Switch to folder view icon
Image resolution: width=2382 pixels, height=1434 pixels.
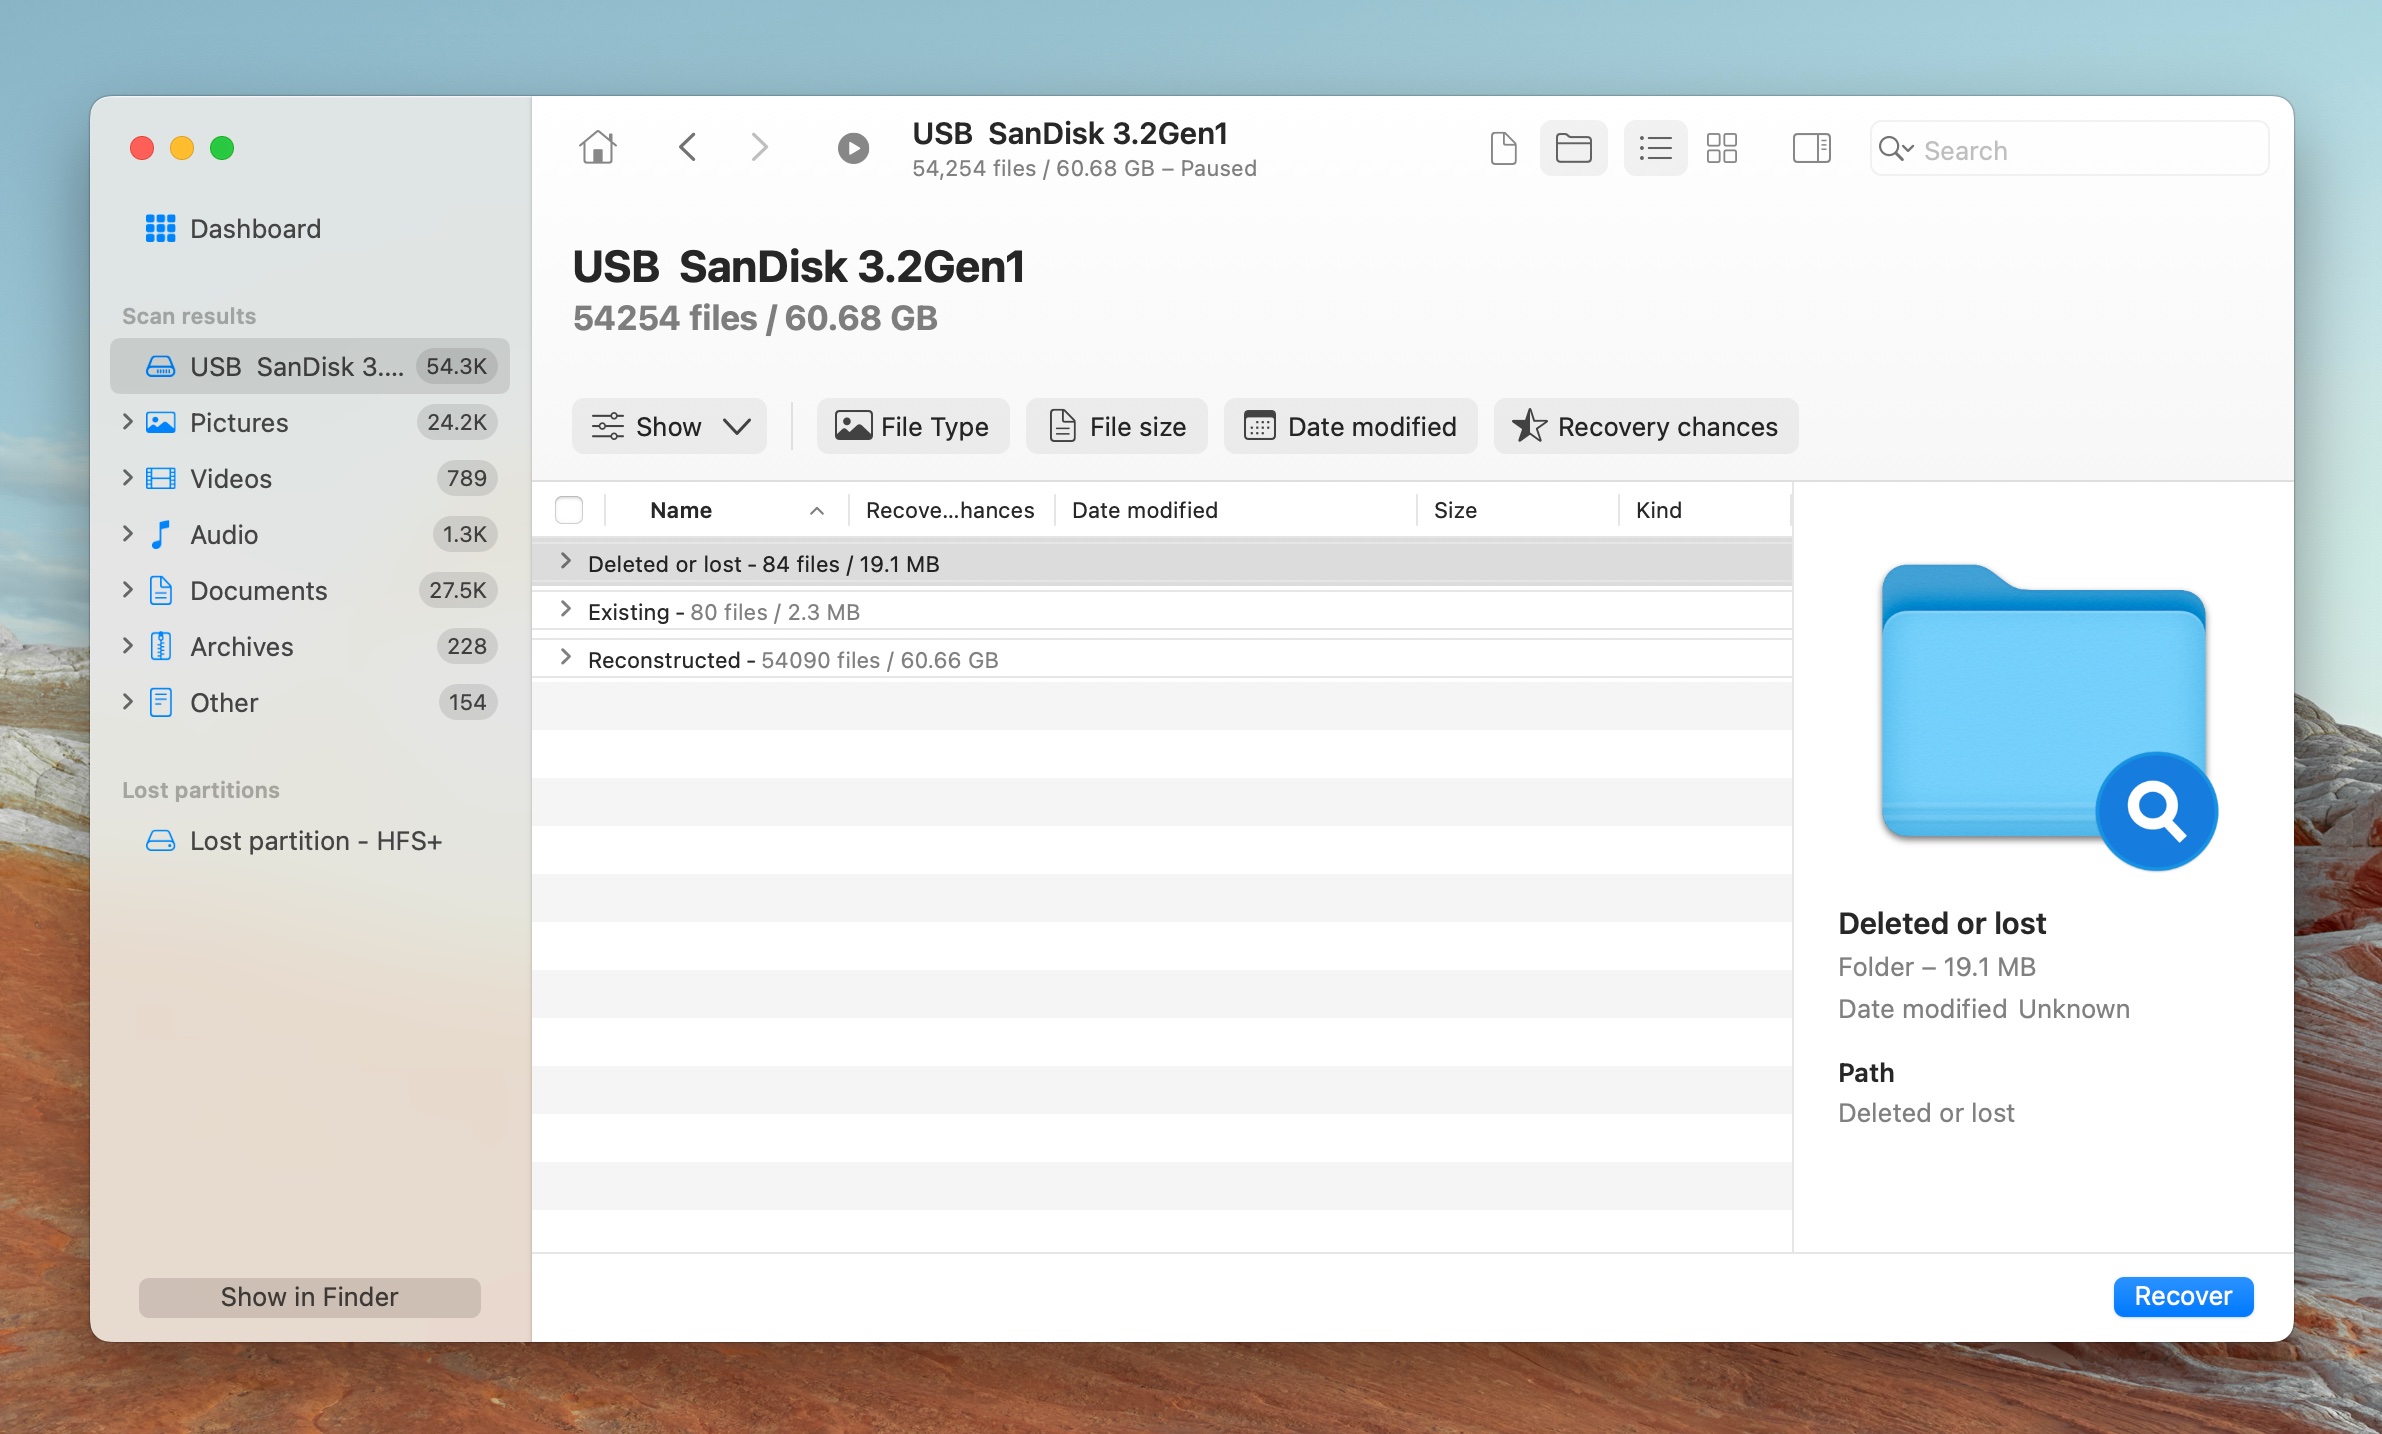click(1573, 149)
